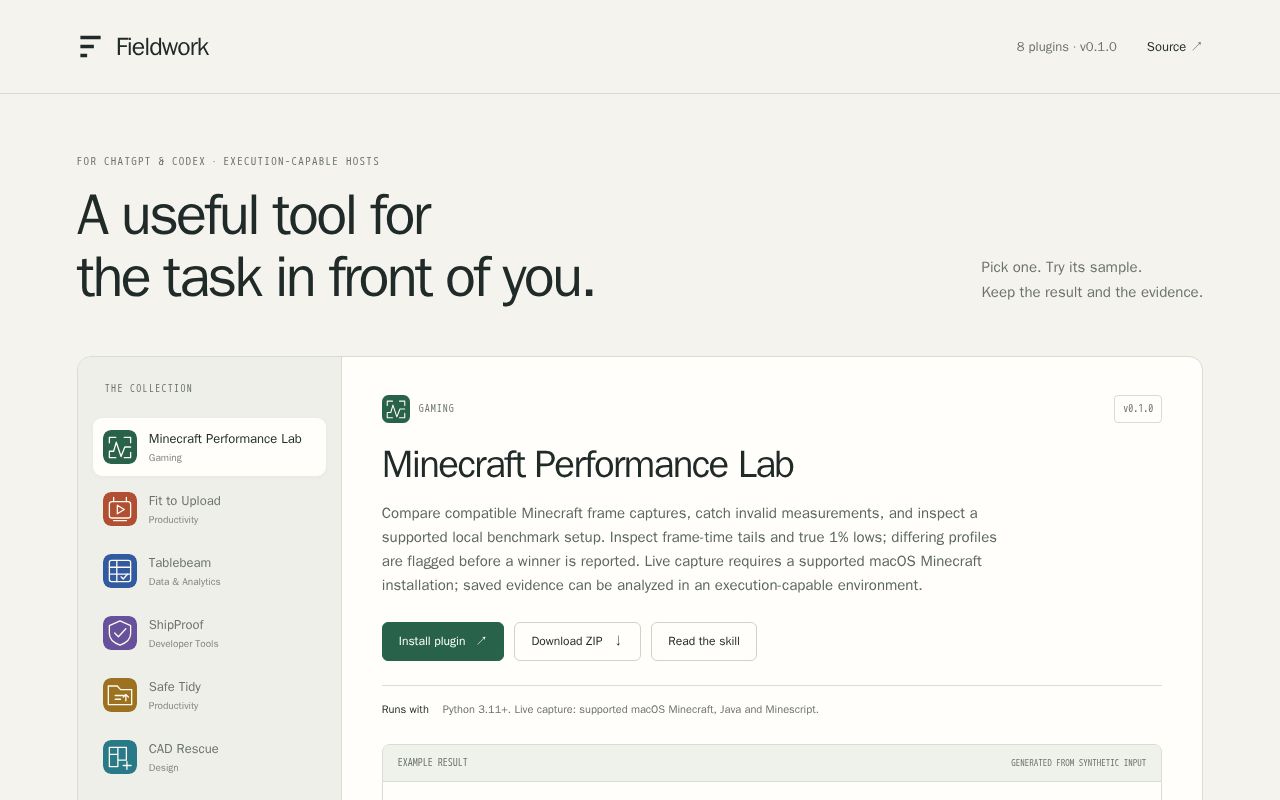Click the plugin description paragraph
1280x800 pixels.
click(x=690, y=549)
